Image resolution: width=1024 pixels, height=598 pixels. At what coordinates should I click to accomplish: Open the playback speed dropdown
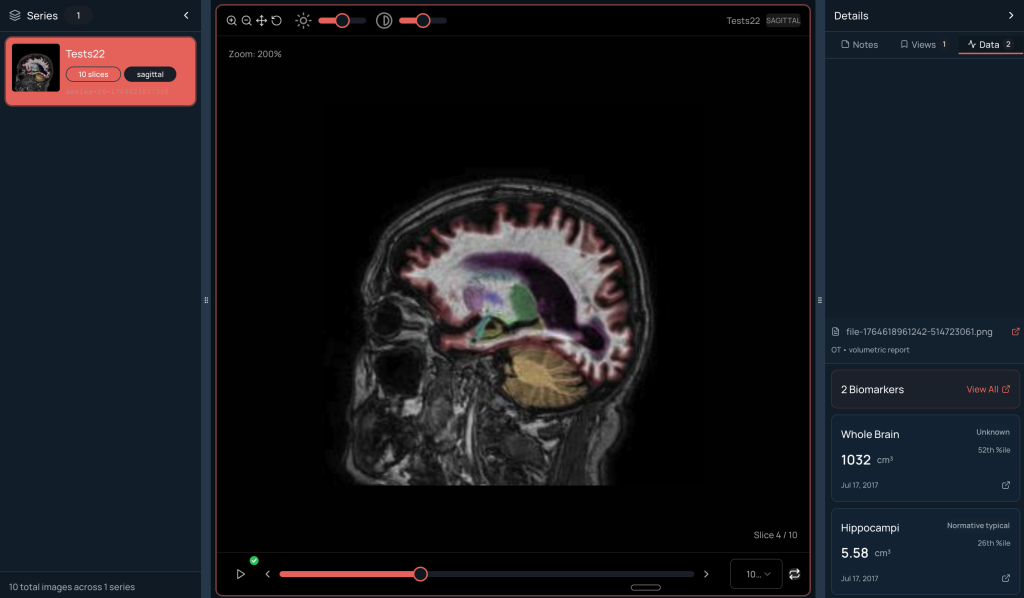click(756, 574)
